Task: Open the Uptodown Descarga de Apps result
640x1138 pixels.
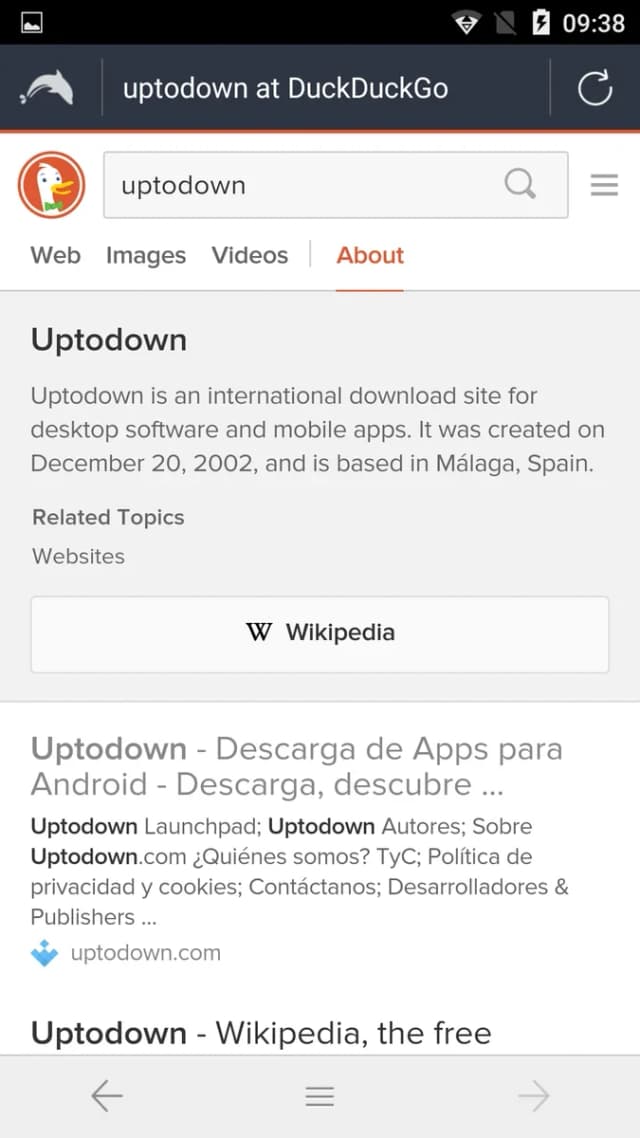Action: click(297, 766)
